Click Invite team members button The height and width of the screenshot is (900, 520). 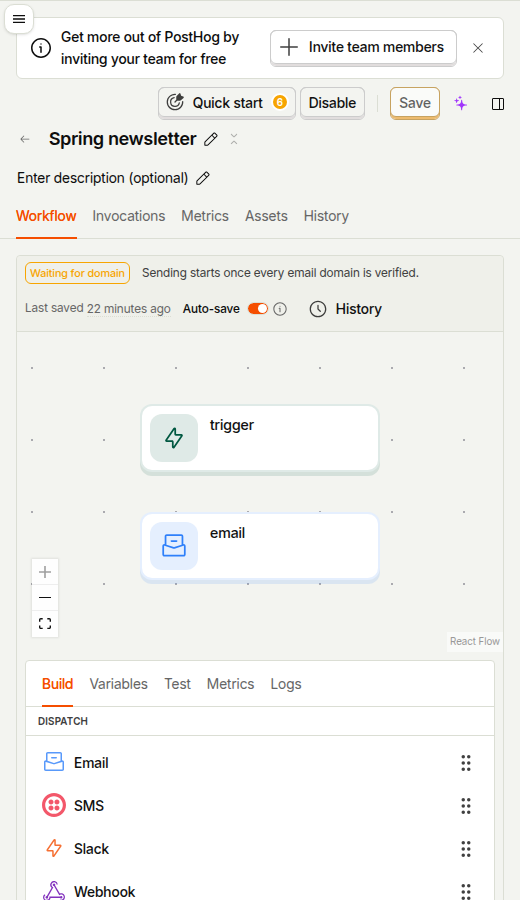click(363, 48)
